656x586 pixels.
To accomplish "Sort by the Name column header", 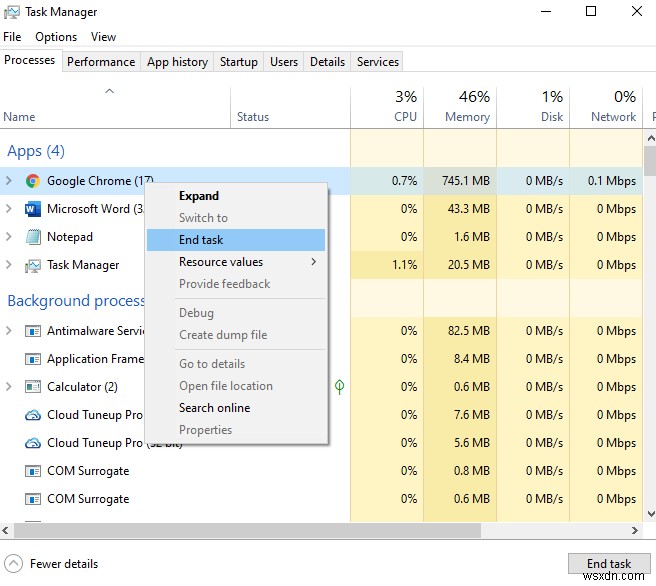I will click(115, 107).
